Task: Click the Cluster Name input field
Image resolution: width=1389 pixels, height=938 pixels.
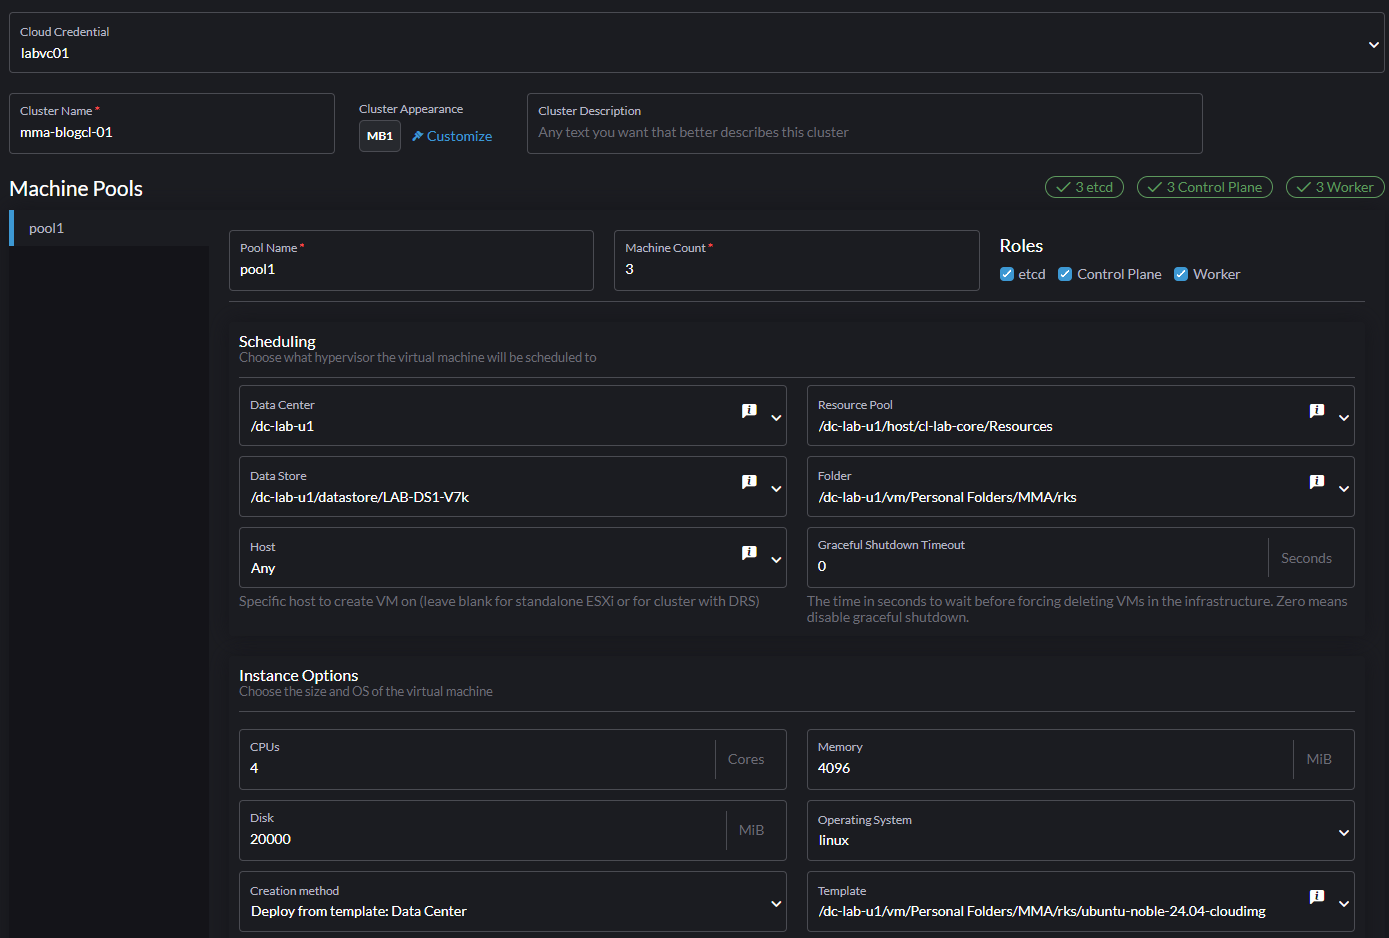Action: 172,124
